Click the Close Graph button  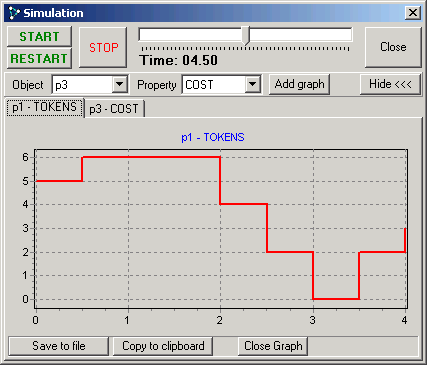pyautogui.click(x=273, y=346)
